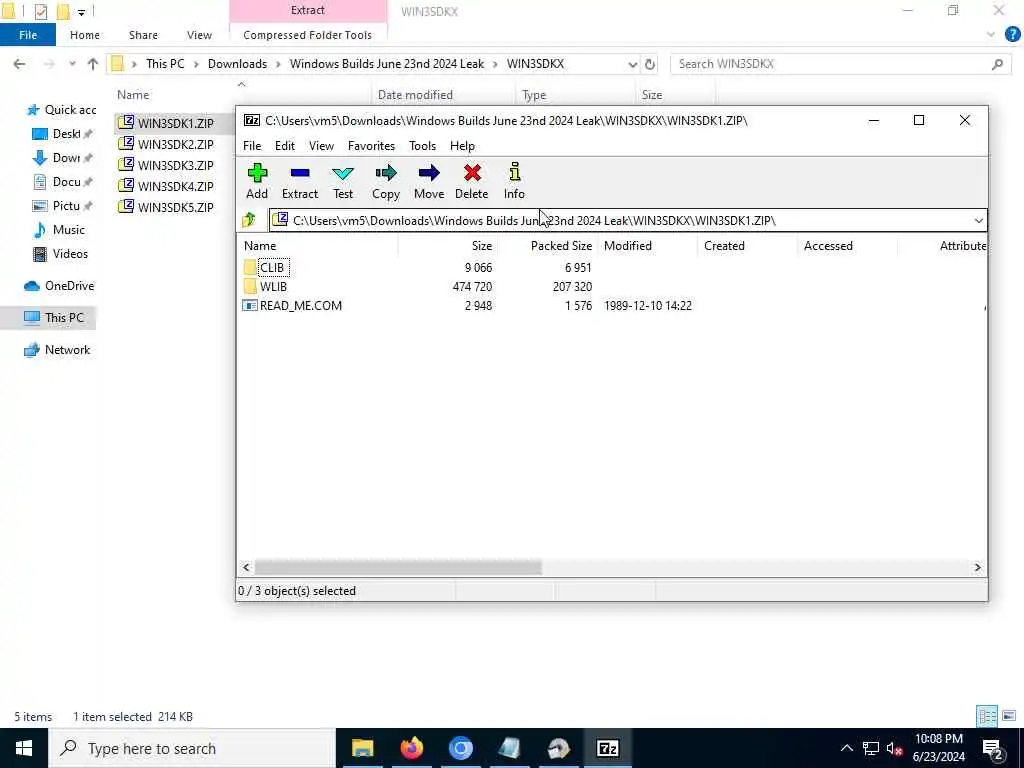Image resolution: width=1024 pixels, height=768 pixels.
Task: Open the Info toolbar icon in 7-Zip
Action: [x=514, y=181]
